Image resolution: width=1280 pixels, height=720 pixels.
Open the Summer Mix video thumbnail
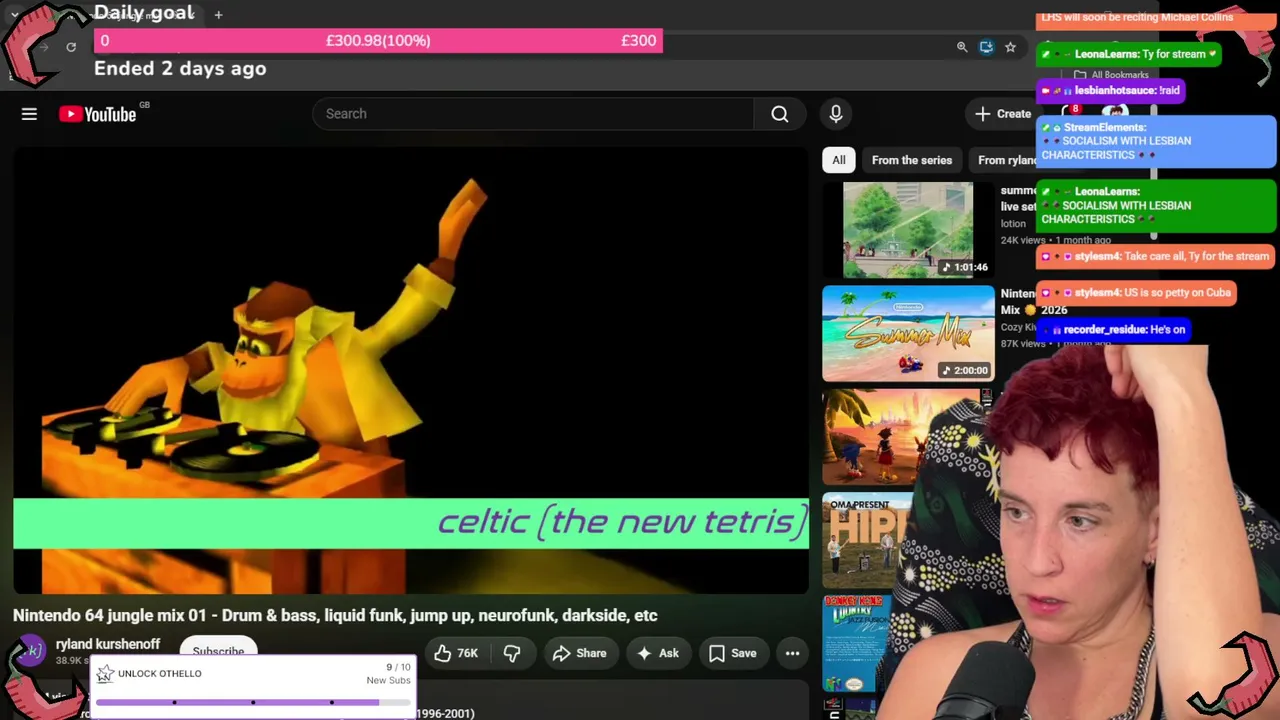coord(908,334)
